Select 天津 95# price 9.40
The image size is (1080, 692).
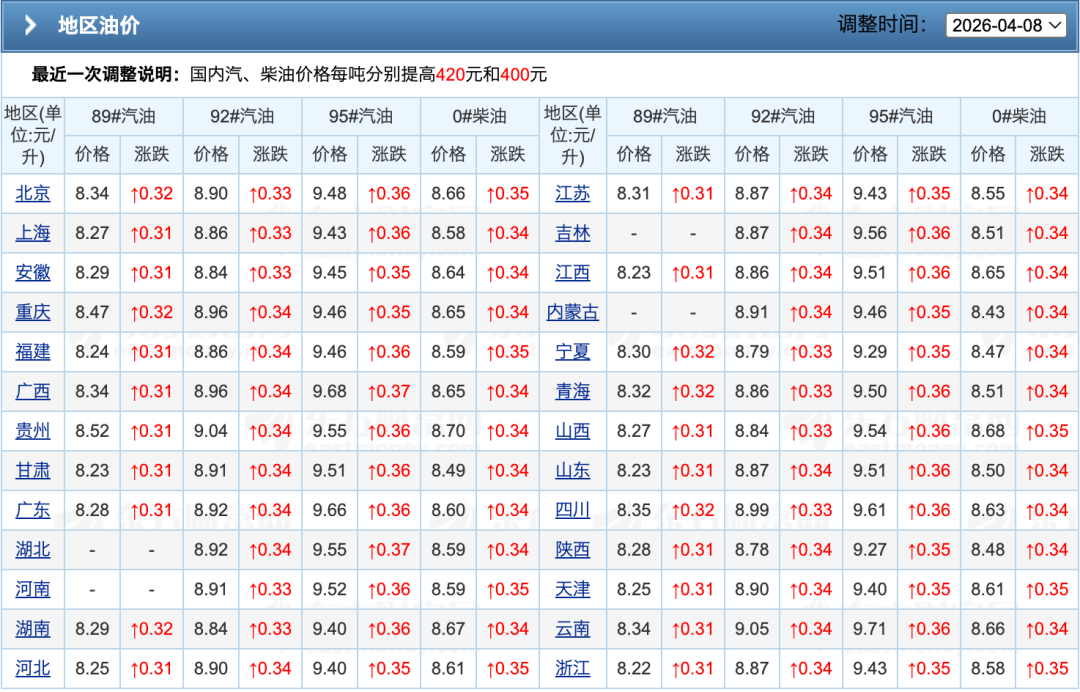[x=869, y=589]
